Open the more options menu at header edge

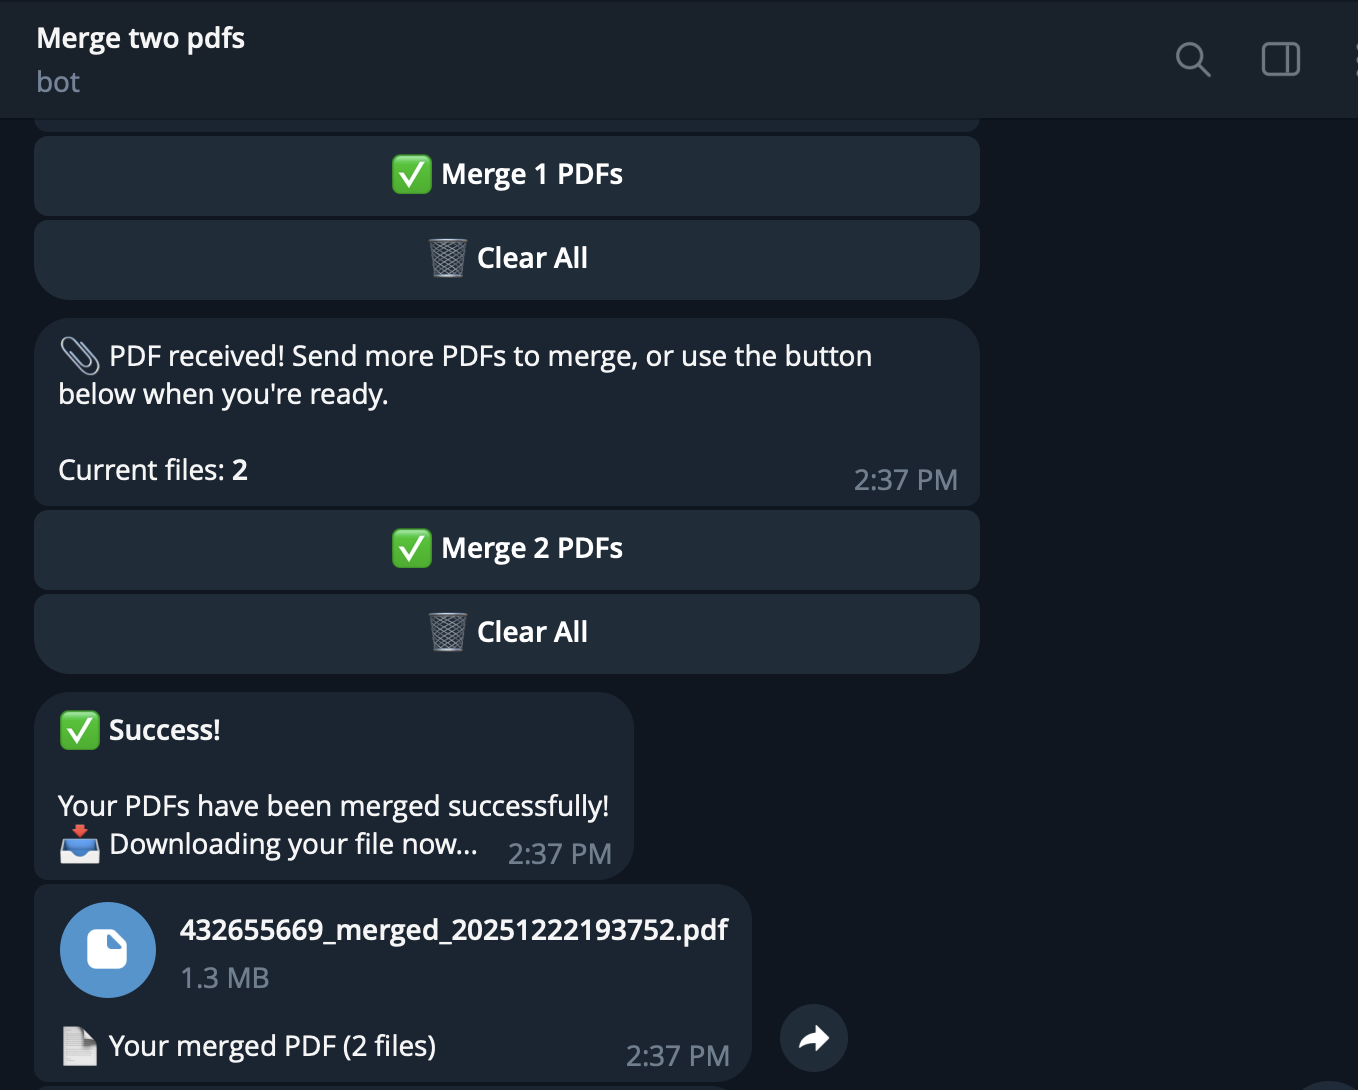click(1354, 60)
